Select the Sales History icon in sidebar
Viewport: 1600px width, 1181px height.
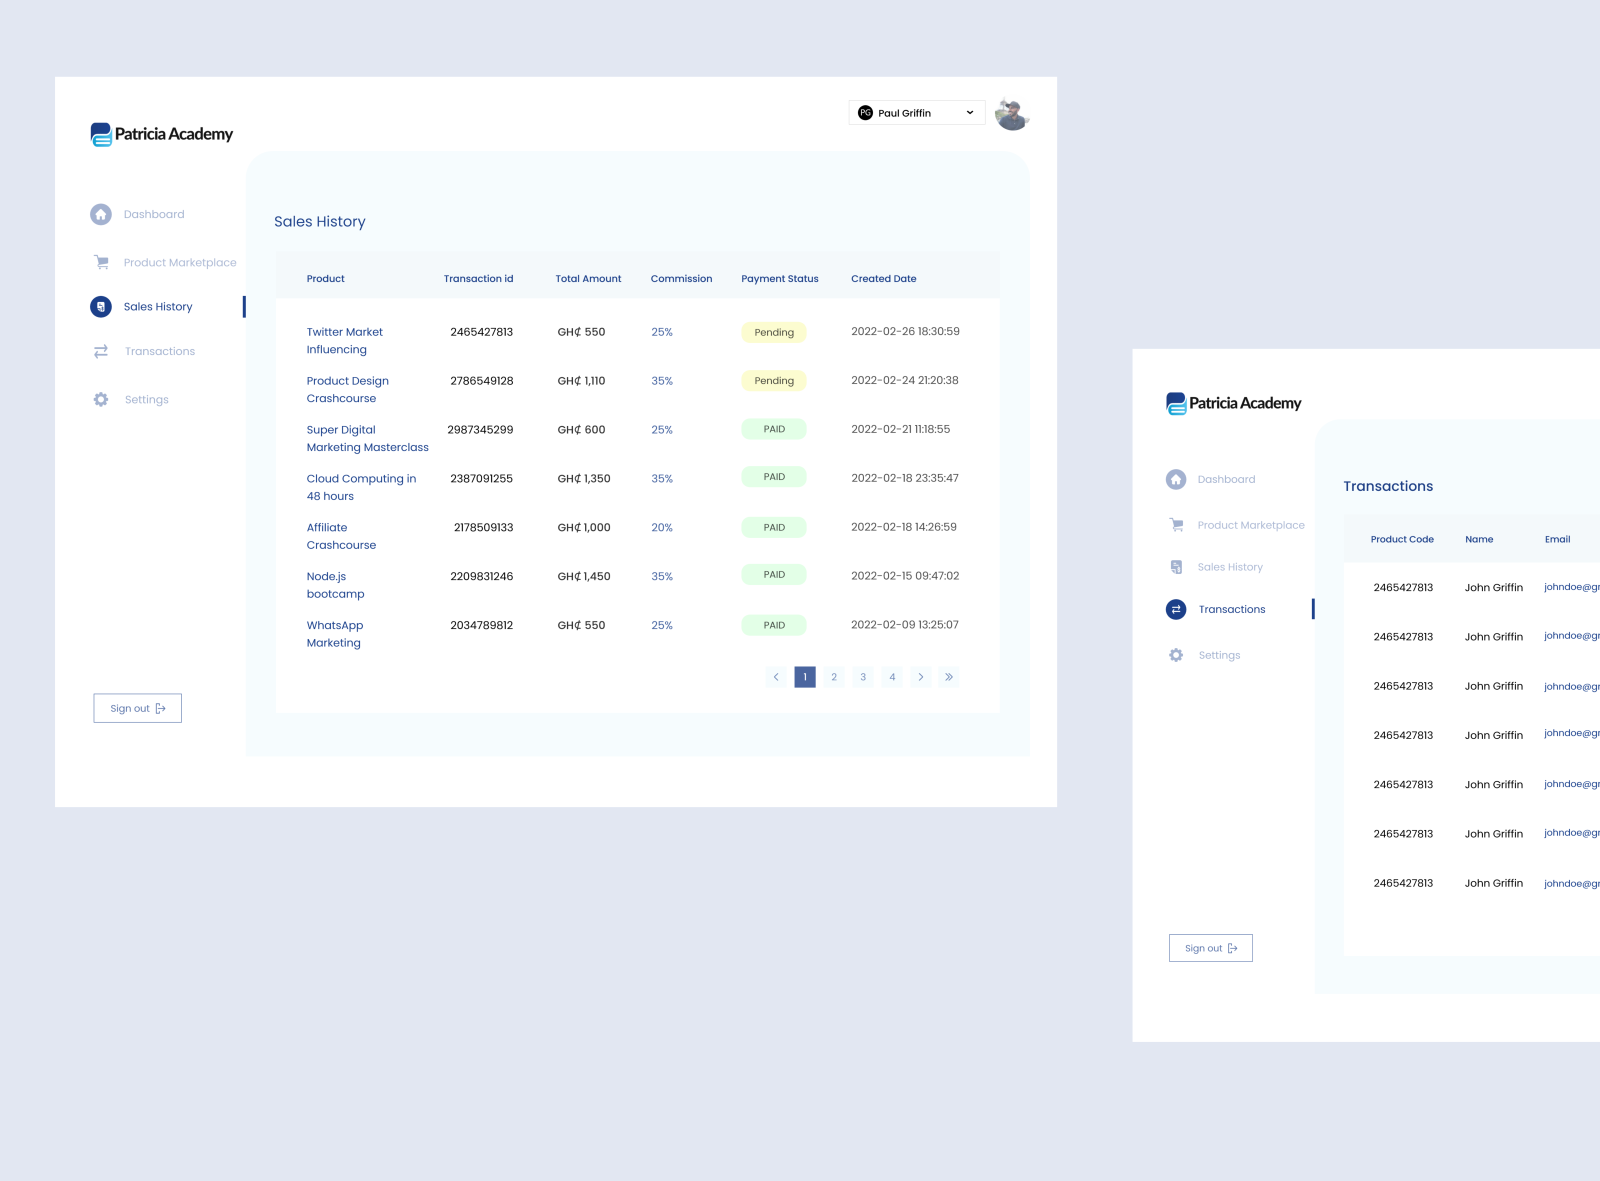tap(100, 306)
